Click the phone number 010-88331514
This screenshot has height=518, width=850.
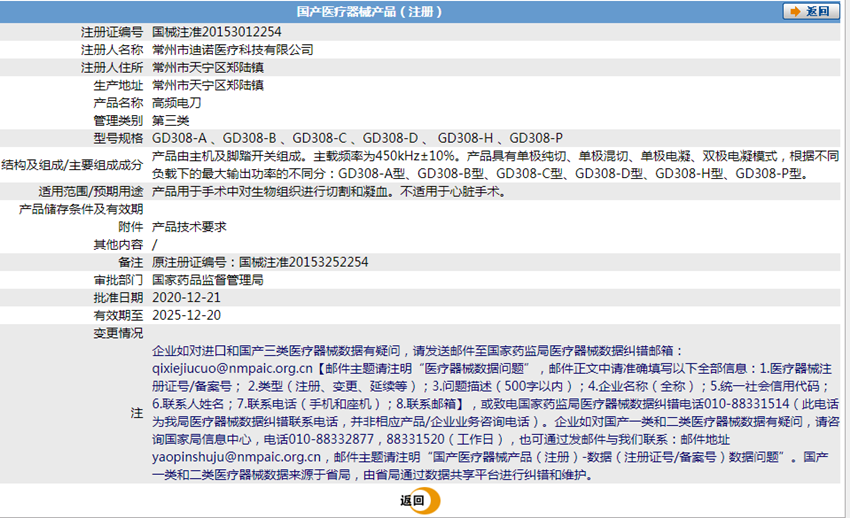tap(746, 404)
